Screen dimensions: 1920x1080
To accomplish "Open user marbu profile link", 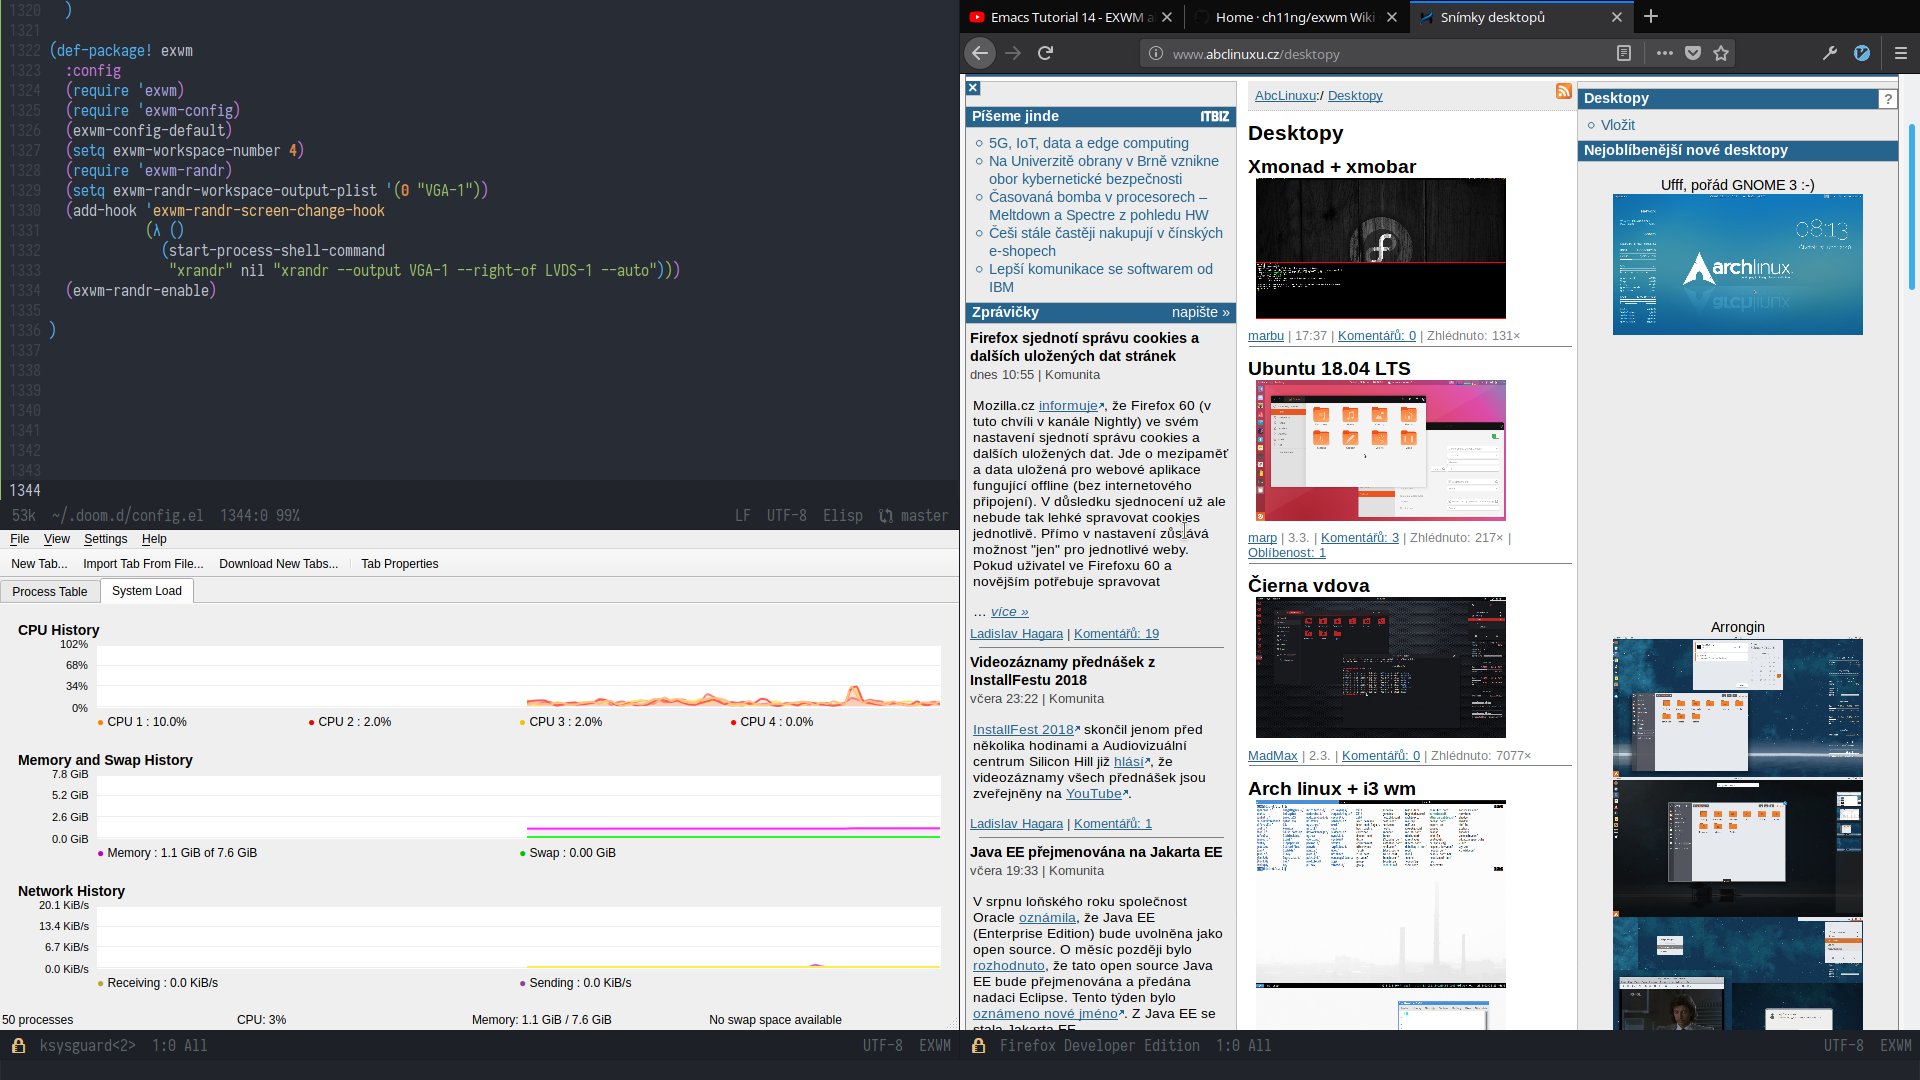I will coord(1265,336).
